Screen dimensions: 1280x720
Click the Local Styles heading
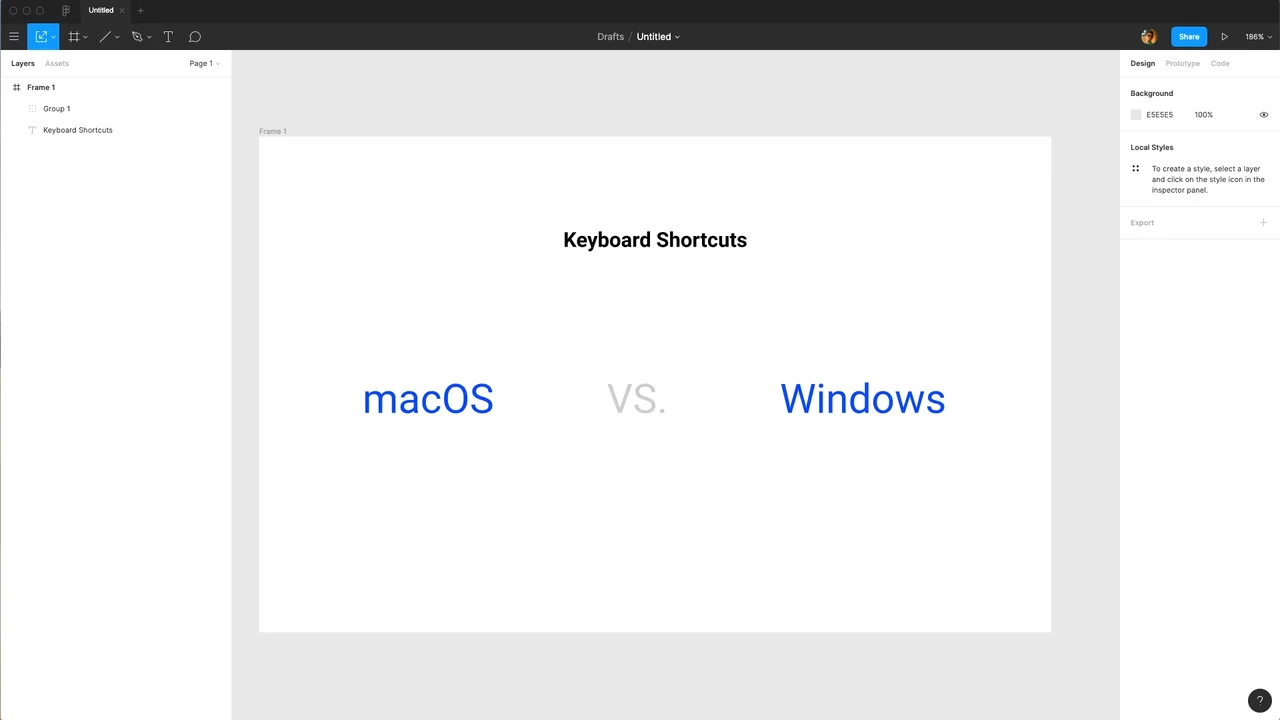coord(1152,147)
